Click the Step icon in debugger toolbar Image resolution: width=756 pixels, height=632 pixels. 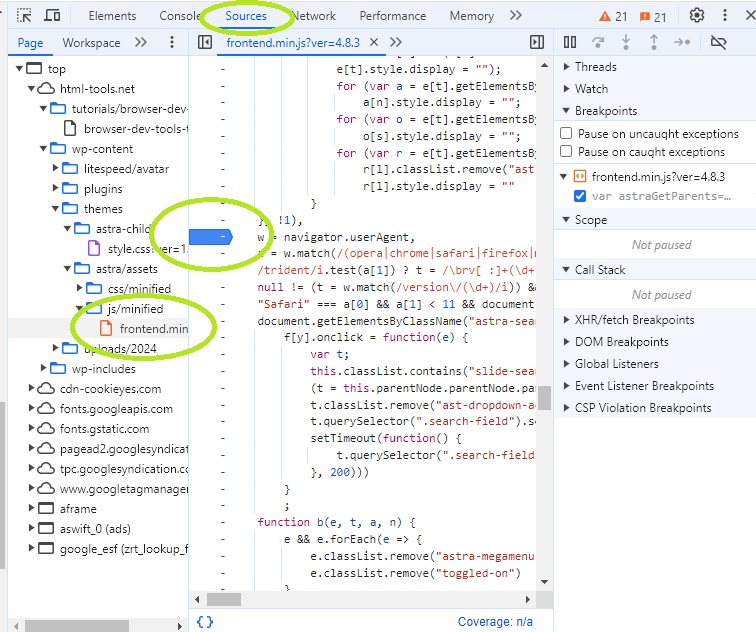(x=682, y=42)
